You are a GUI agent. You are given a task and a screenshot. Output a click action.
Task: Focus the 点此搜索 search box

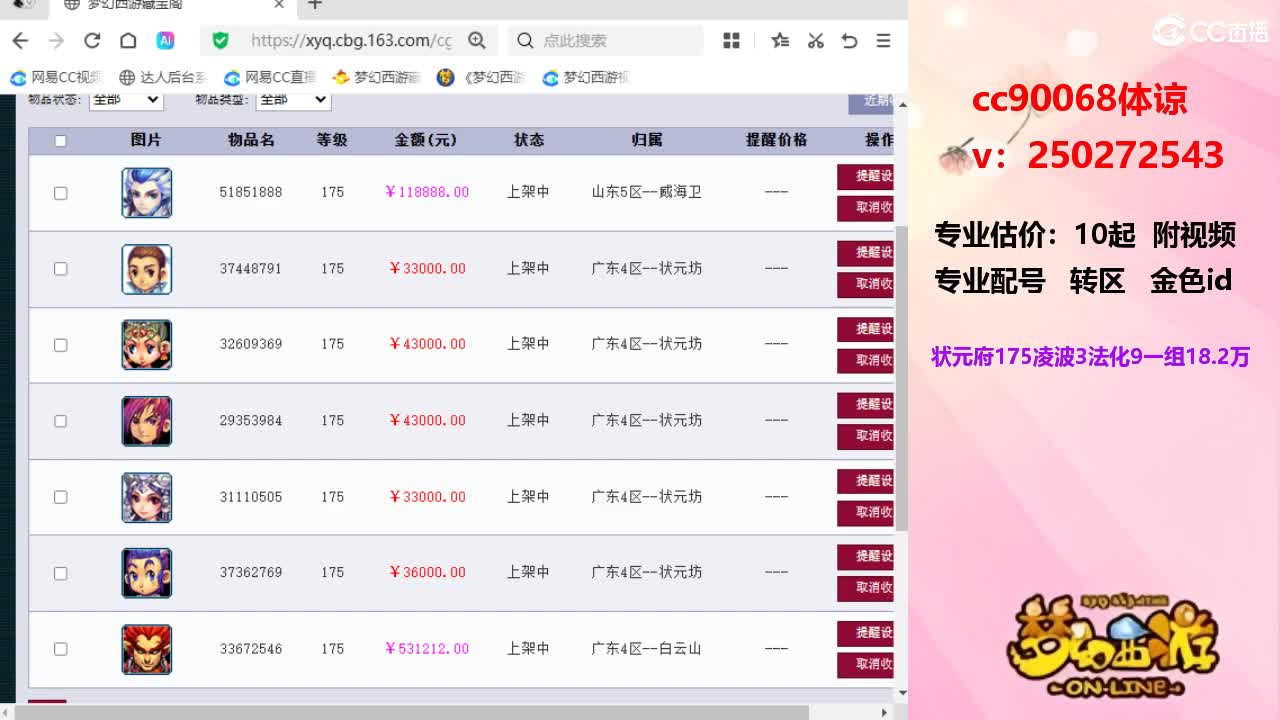(x=606, y=41)
